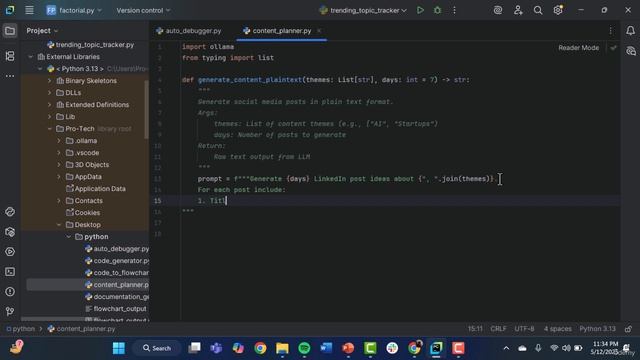Collapse Python 3.13 interpreter node
640x360 pixels.
[x=40, y=69]
